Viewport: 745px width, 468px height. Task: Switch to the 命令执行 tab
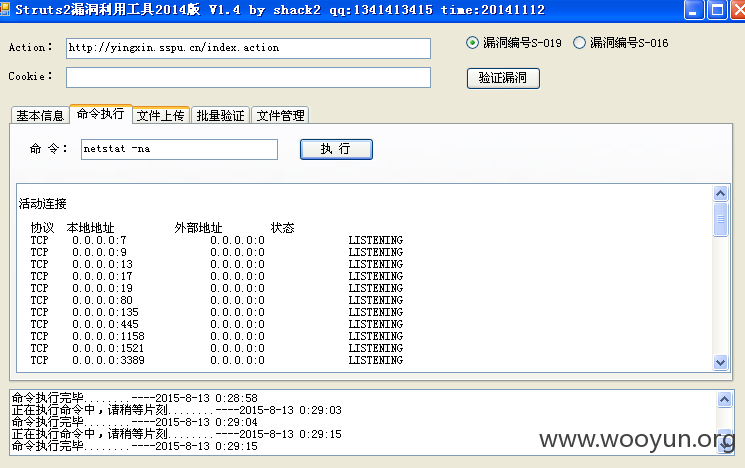(x=101, y=114)
